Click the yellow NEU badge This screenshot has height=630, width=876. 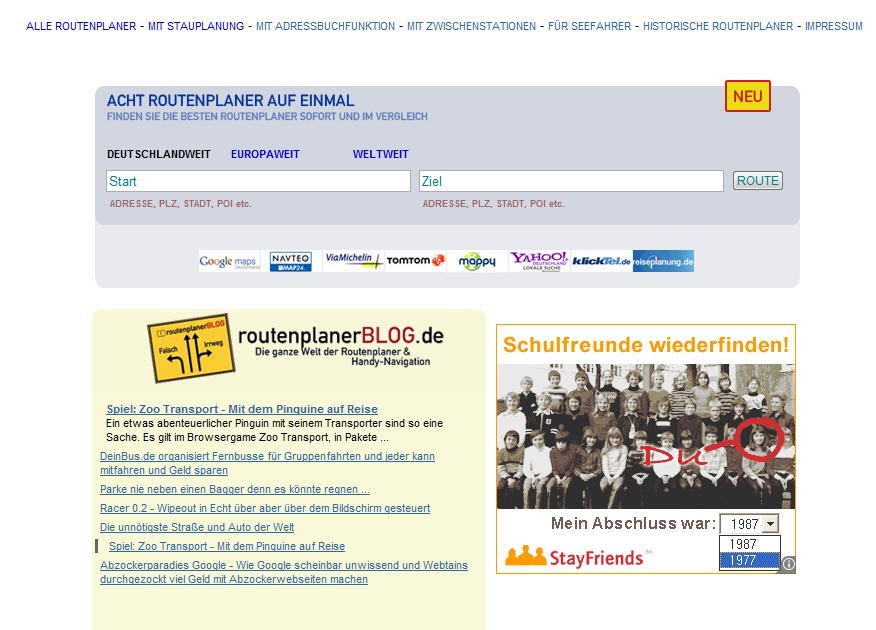pyautogui.click(x=748, y=96)
